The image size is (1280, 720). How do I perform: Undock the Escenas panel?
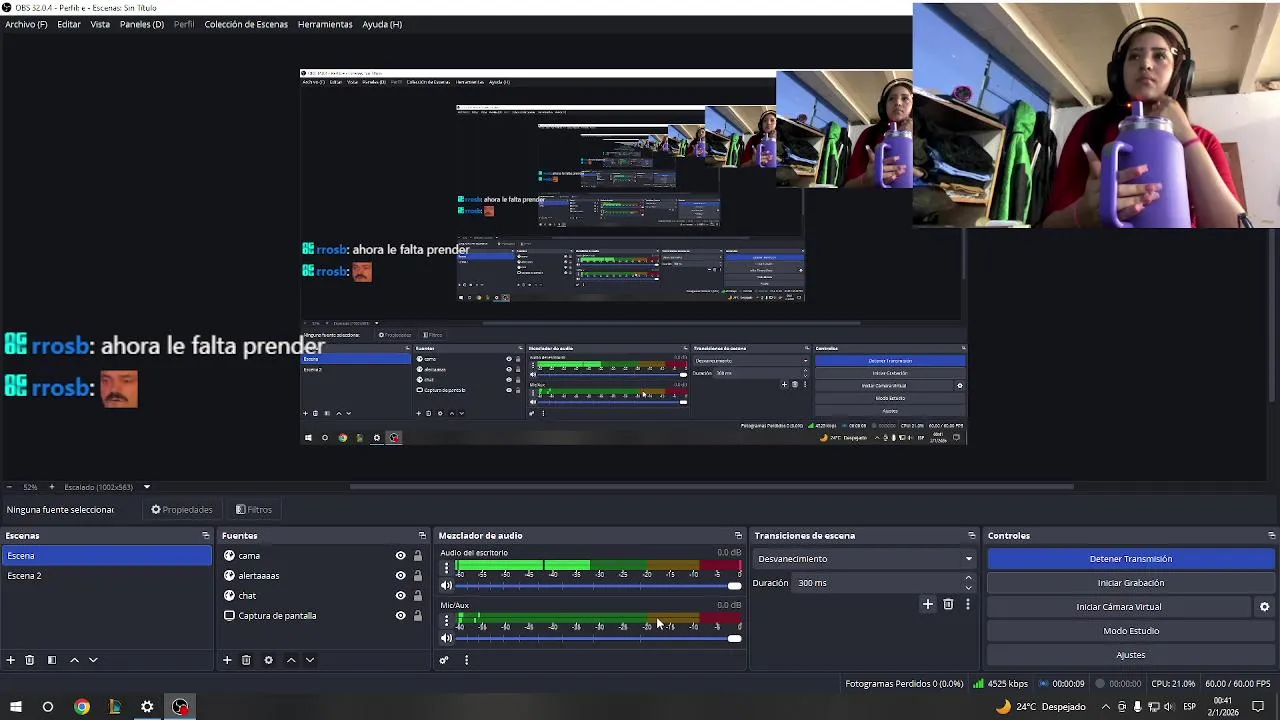pyautogui.click(x=206, y=536)
